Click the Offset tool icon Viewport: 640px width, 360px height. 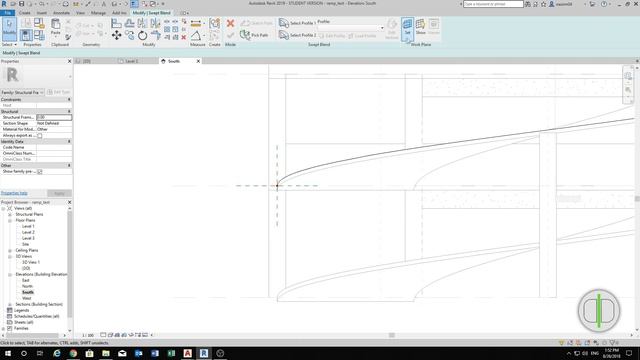coord(129,23)
